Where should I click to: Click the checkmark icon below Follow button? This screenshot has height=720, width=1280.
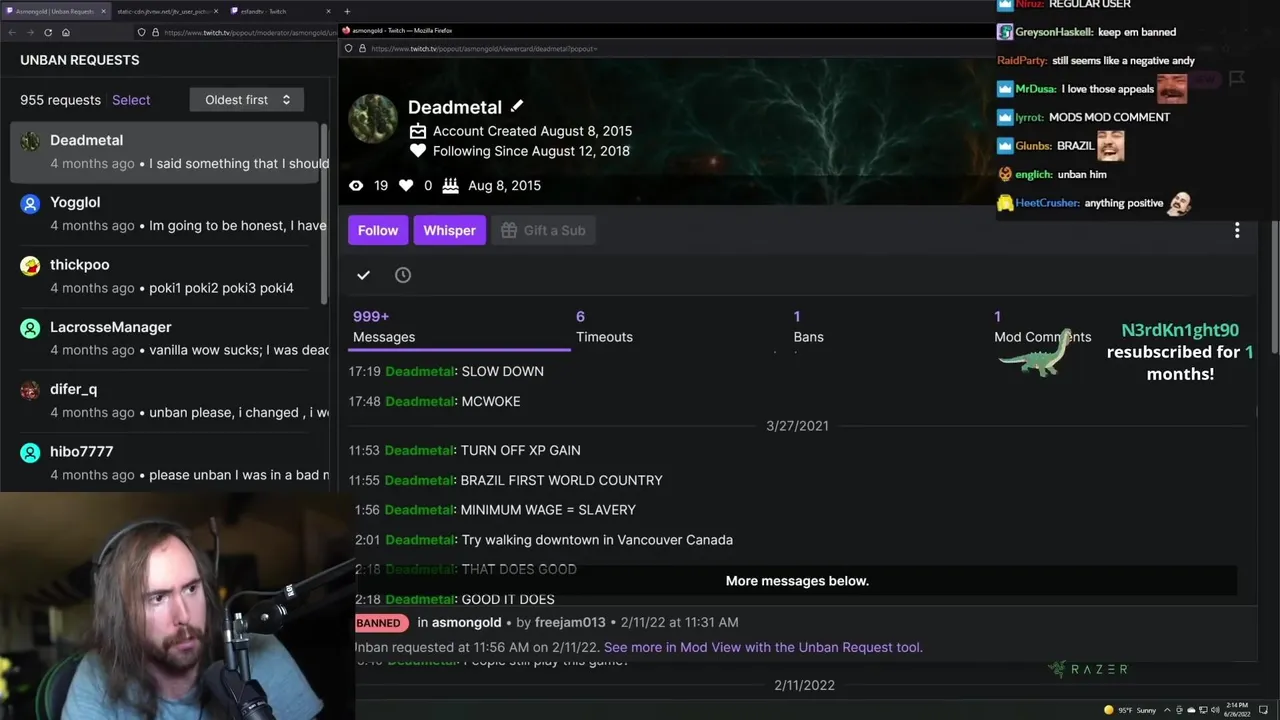click(x=363, y=275)
